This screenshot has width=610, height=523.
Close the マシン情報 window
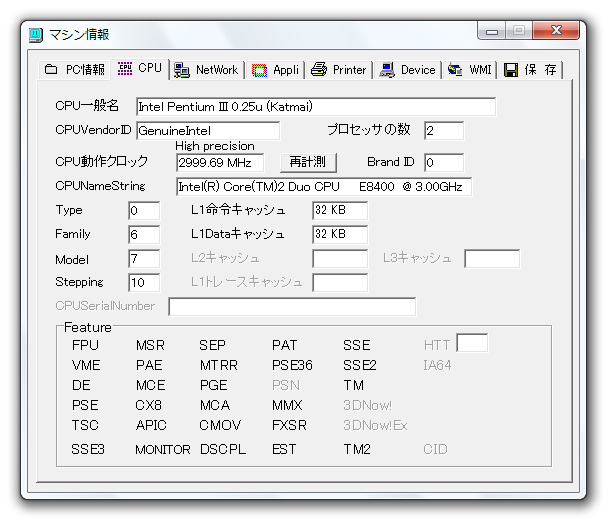(x=556, y=30)
